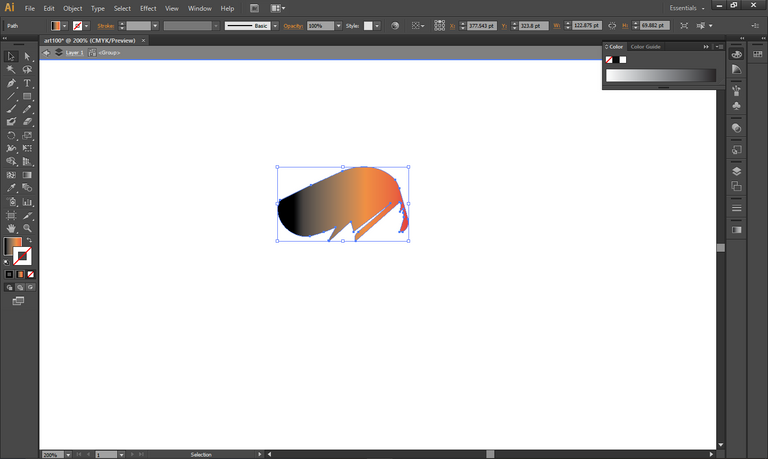Select the Blob Brush tool

(x=11, y=121)
